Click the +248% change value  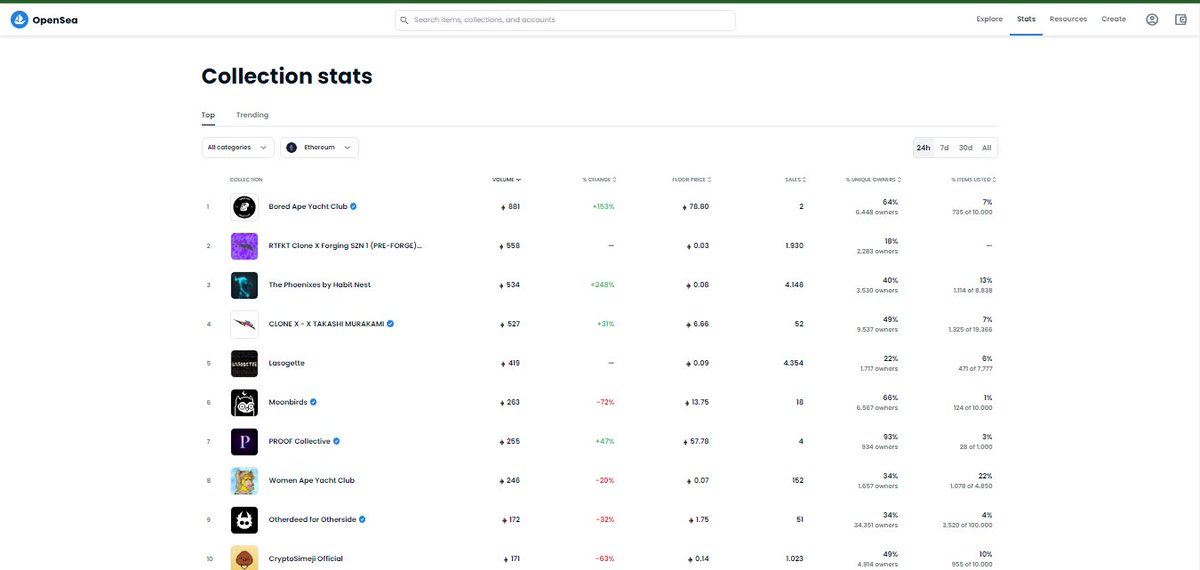[x=602, y=285]
